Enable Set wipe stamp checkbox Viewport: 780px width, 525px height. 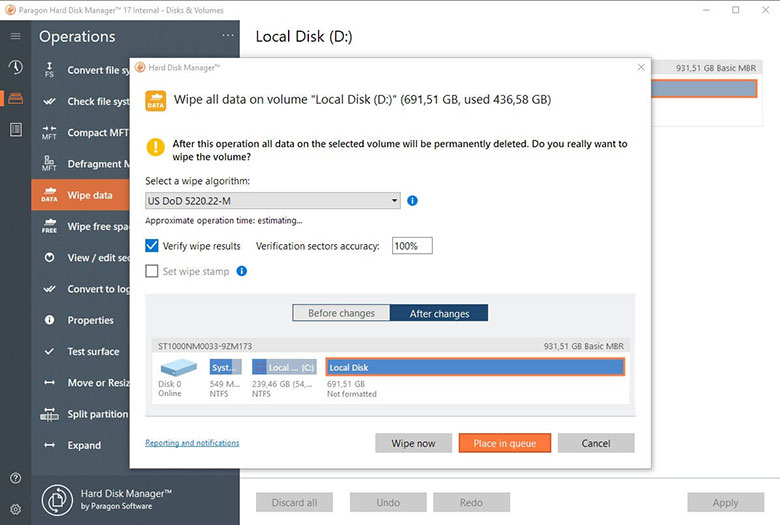(152, 271)
